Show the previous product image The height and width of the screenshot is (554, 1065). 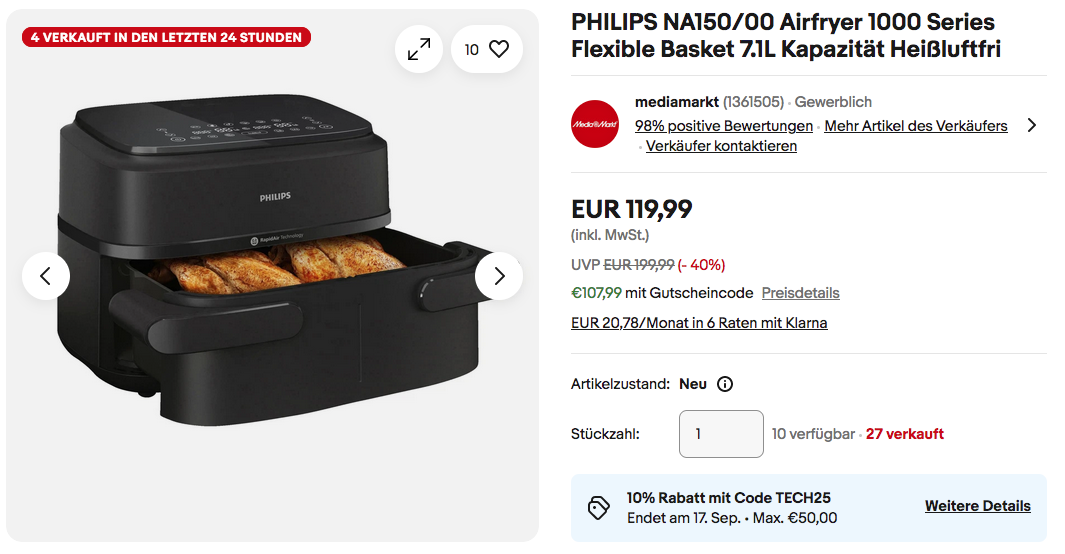point(46,276)
